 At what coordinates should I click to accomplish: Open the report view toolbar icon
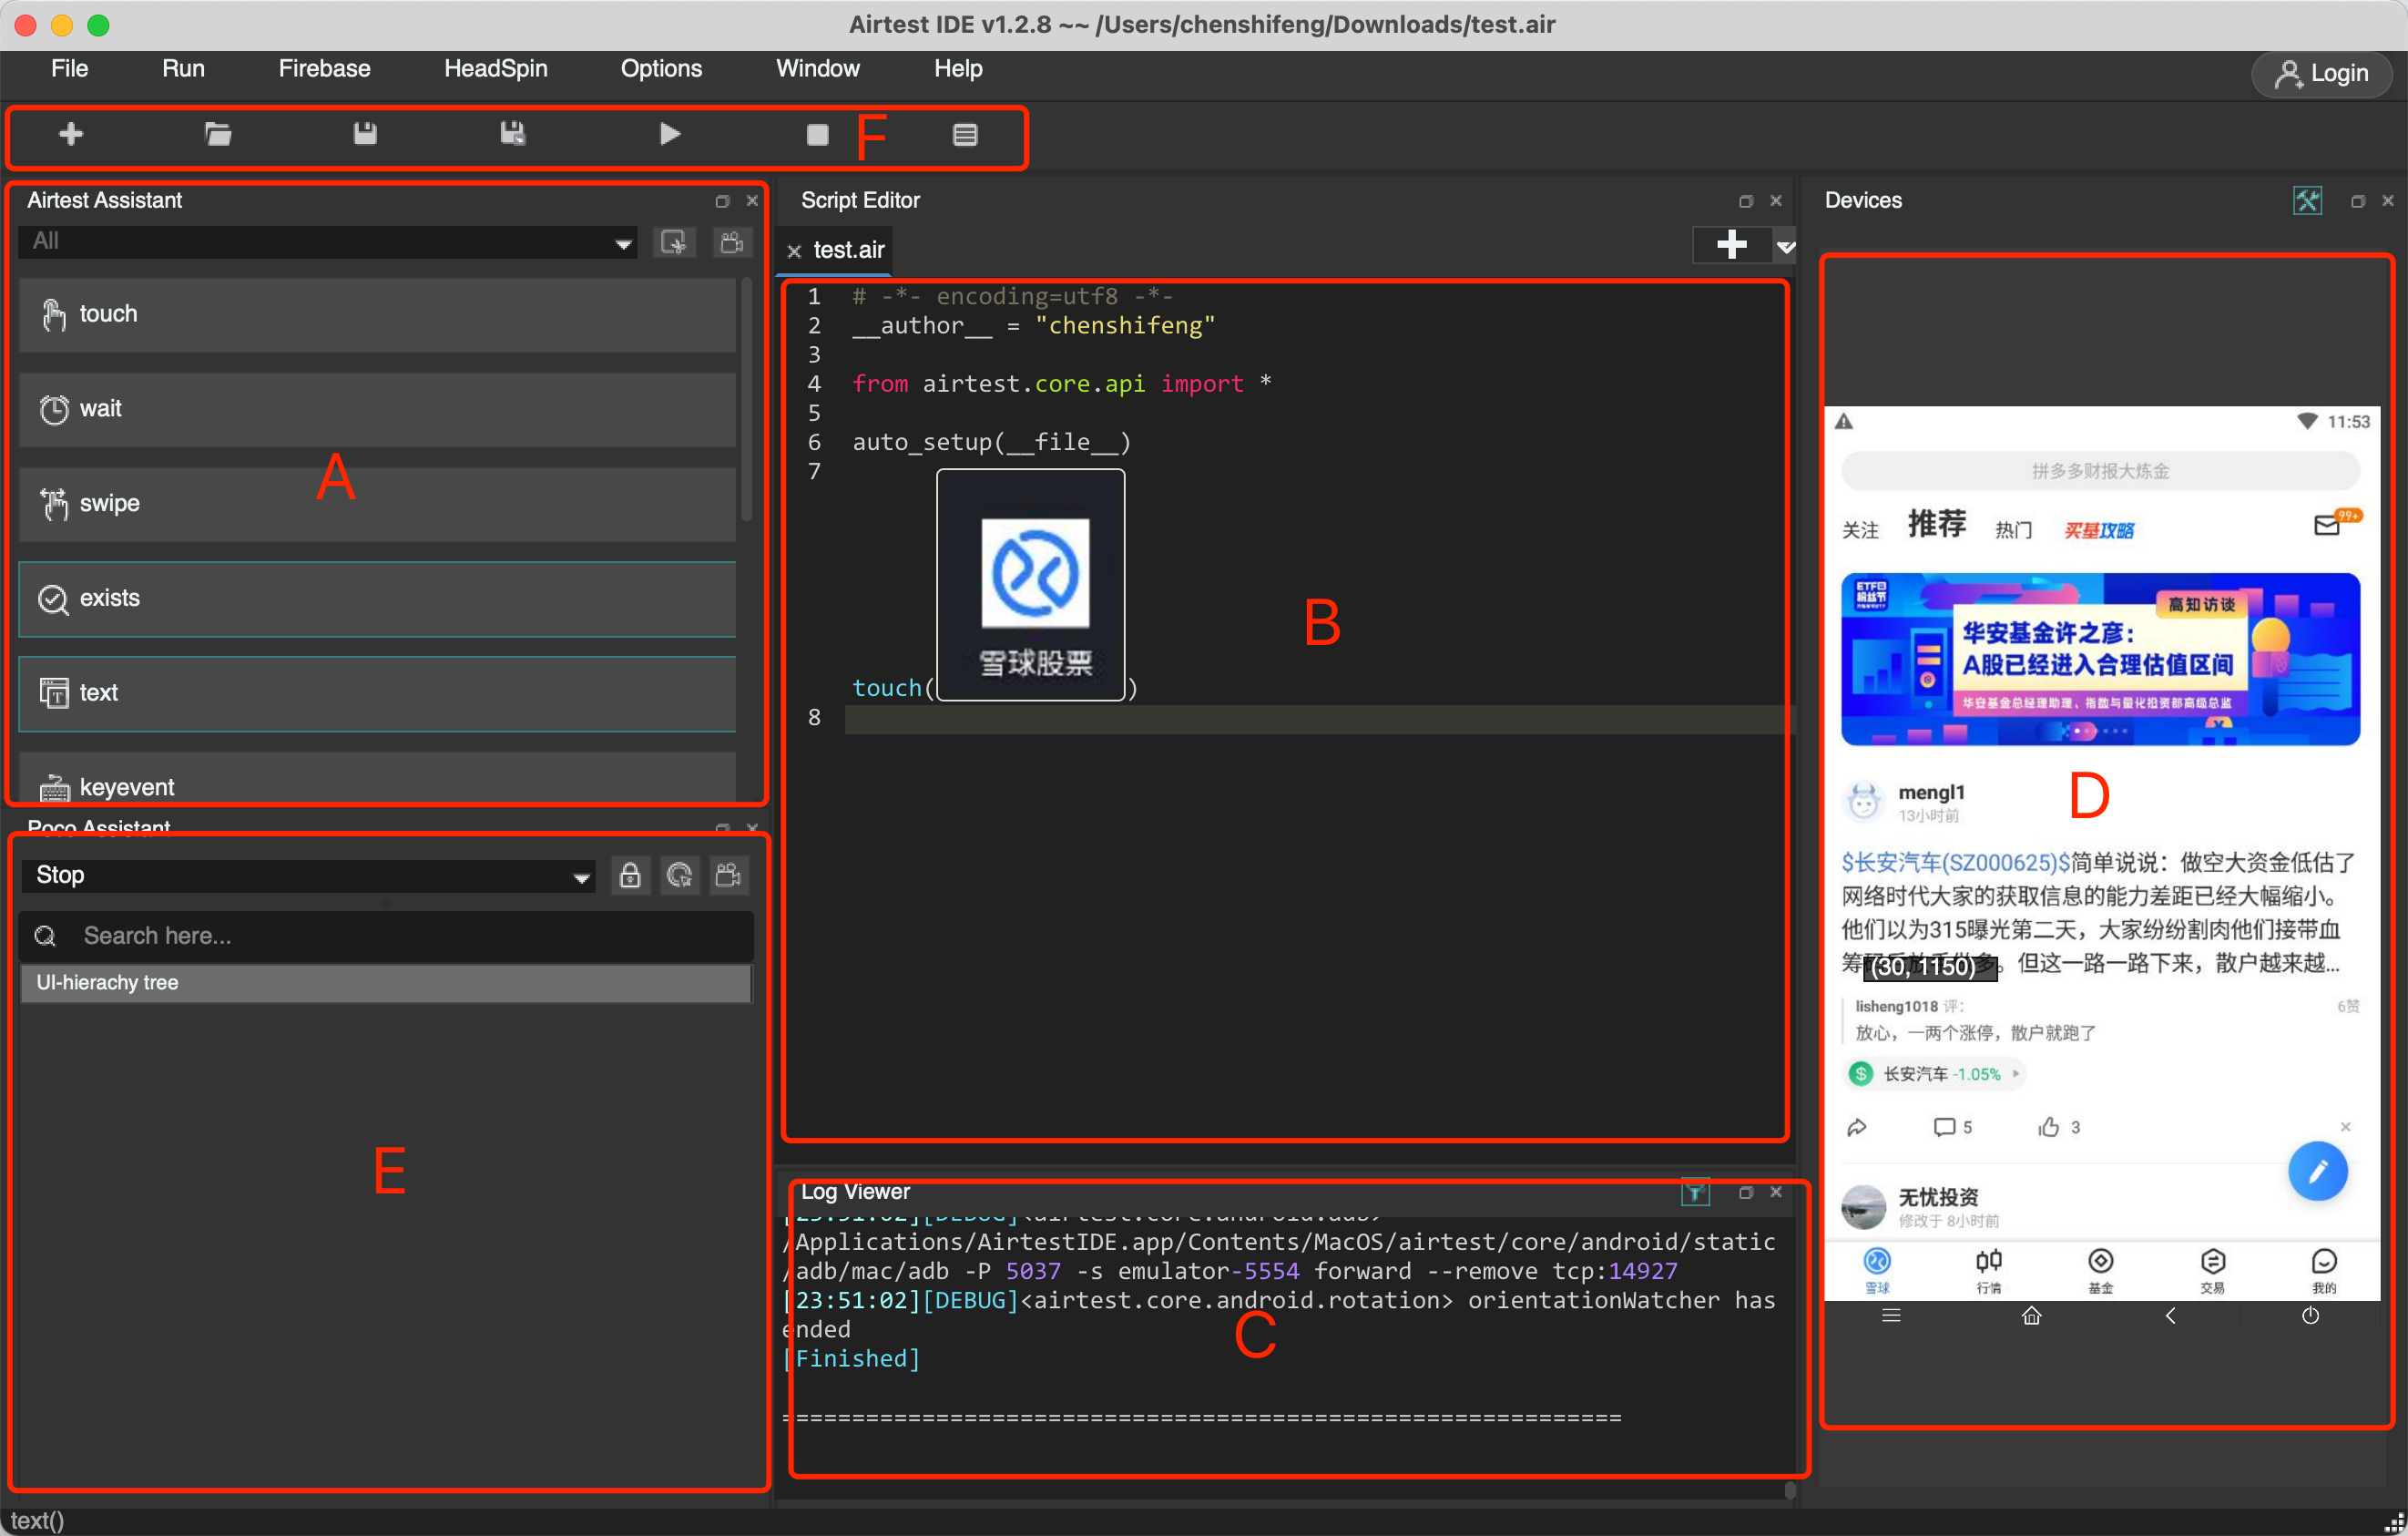click(x=964, y=134)
